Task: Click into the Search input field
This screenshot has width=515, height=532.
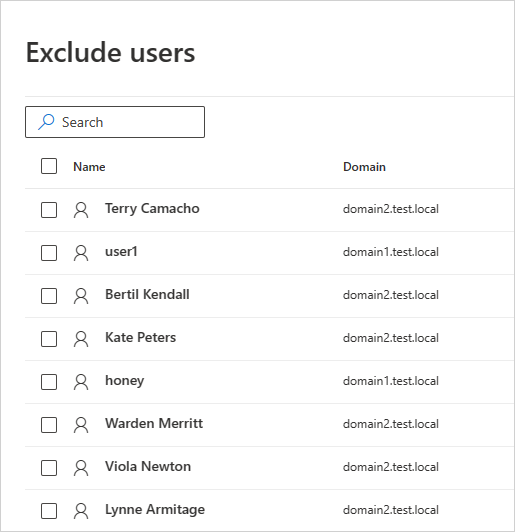Action: tap(115, 122)
